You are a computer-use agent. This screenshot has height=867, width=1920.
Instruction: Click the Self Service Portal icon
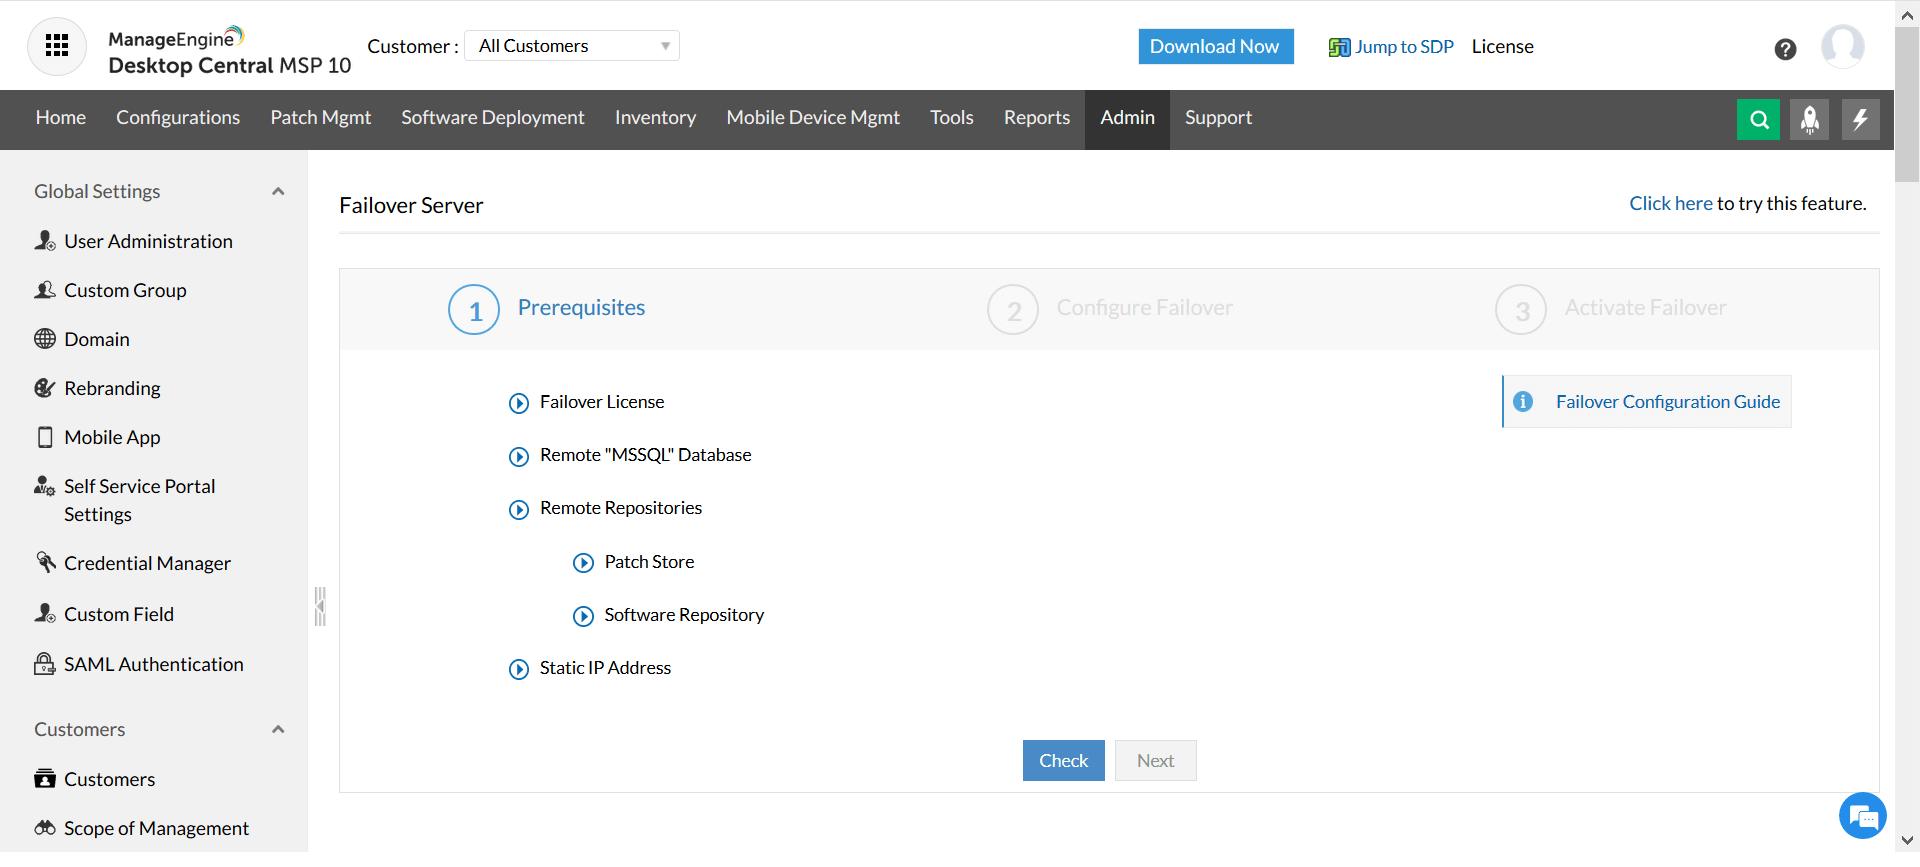pyautogui.click(x=45, y=486)
